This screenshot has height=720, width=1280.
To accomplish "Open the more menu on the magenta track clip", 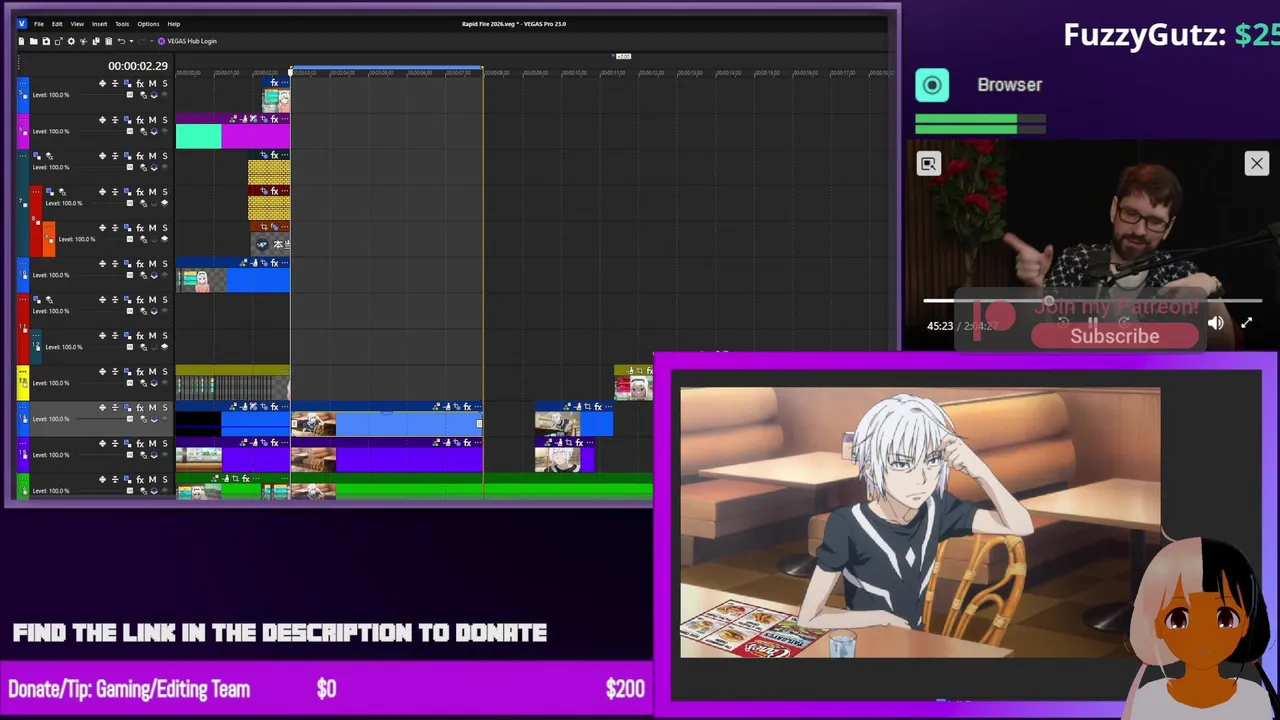I will coord(285,119).
